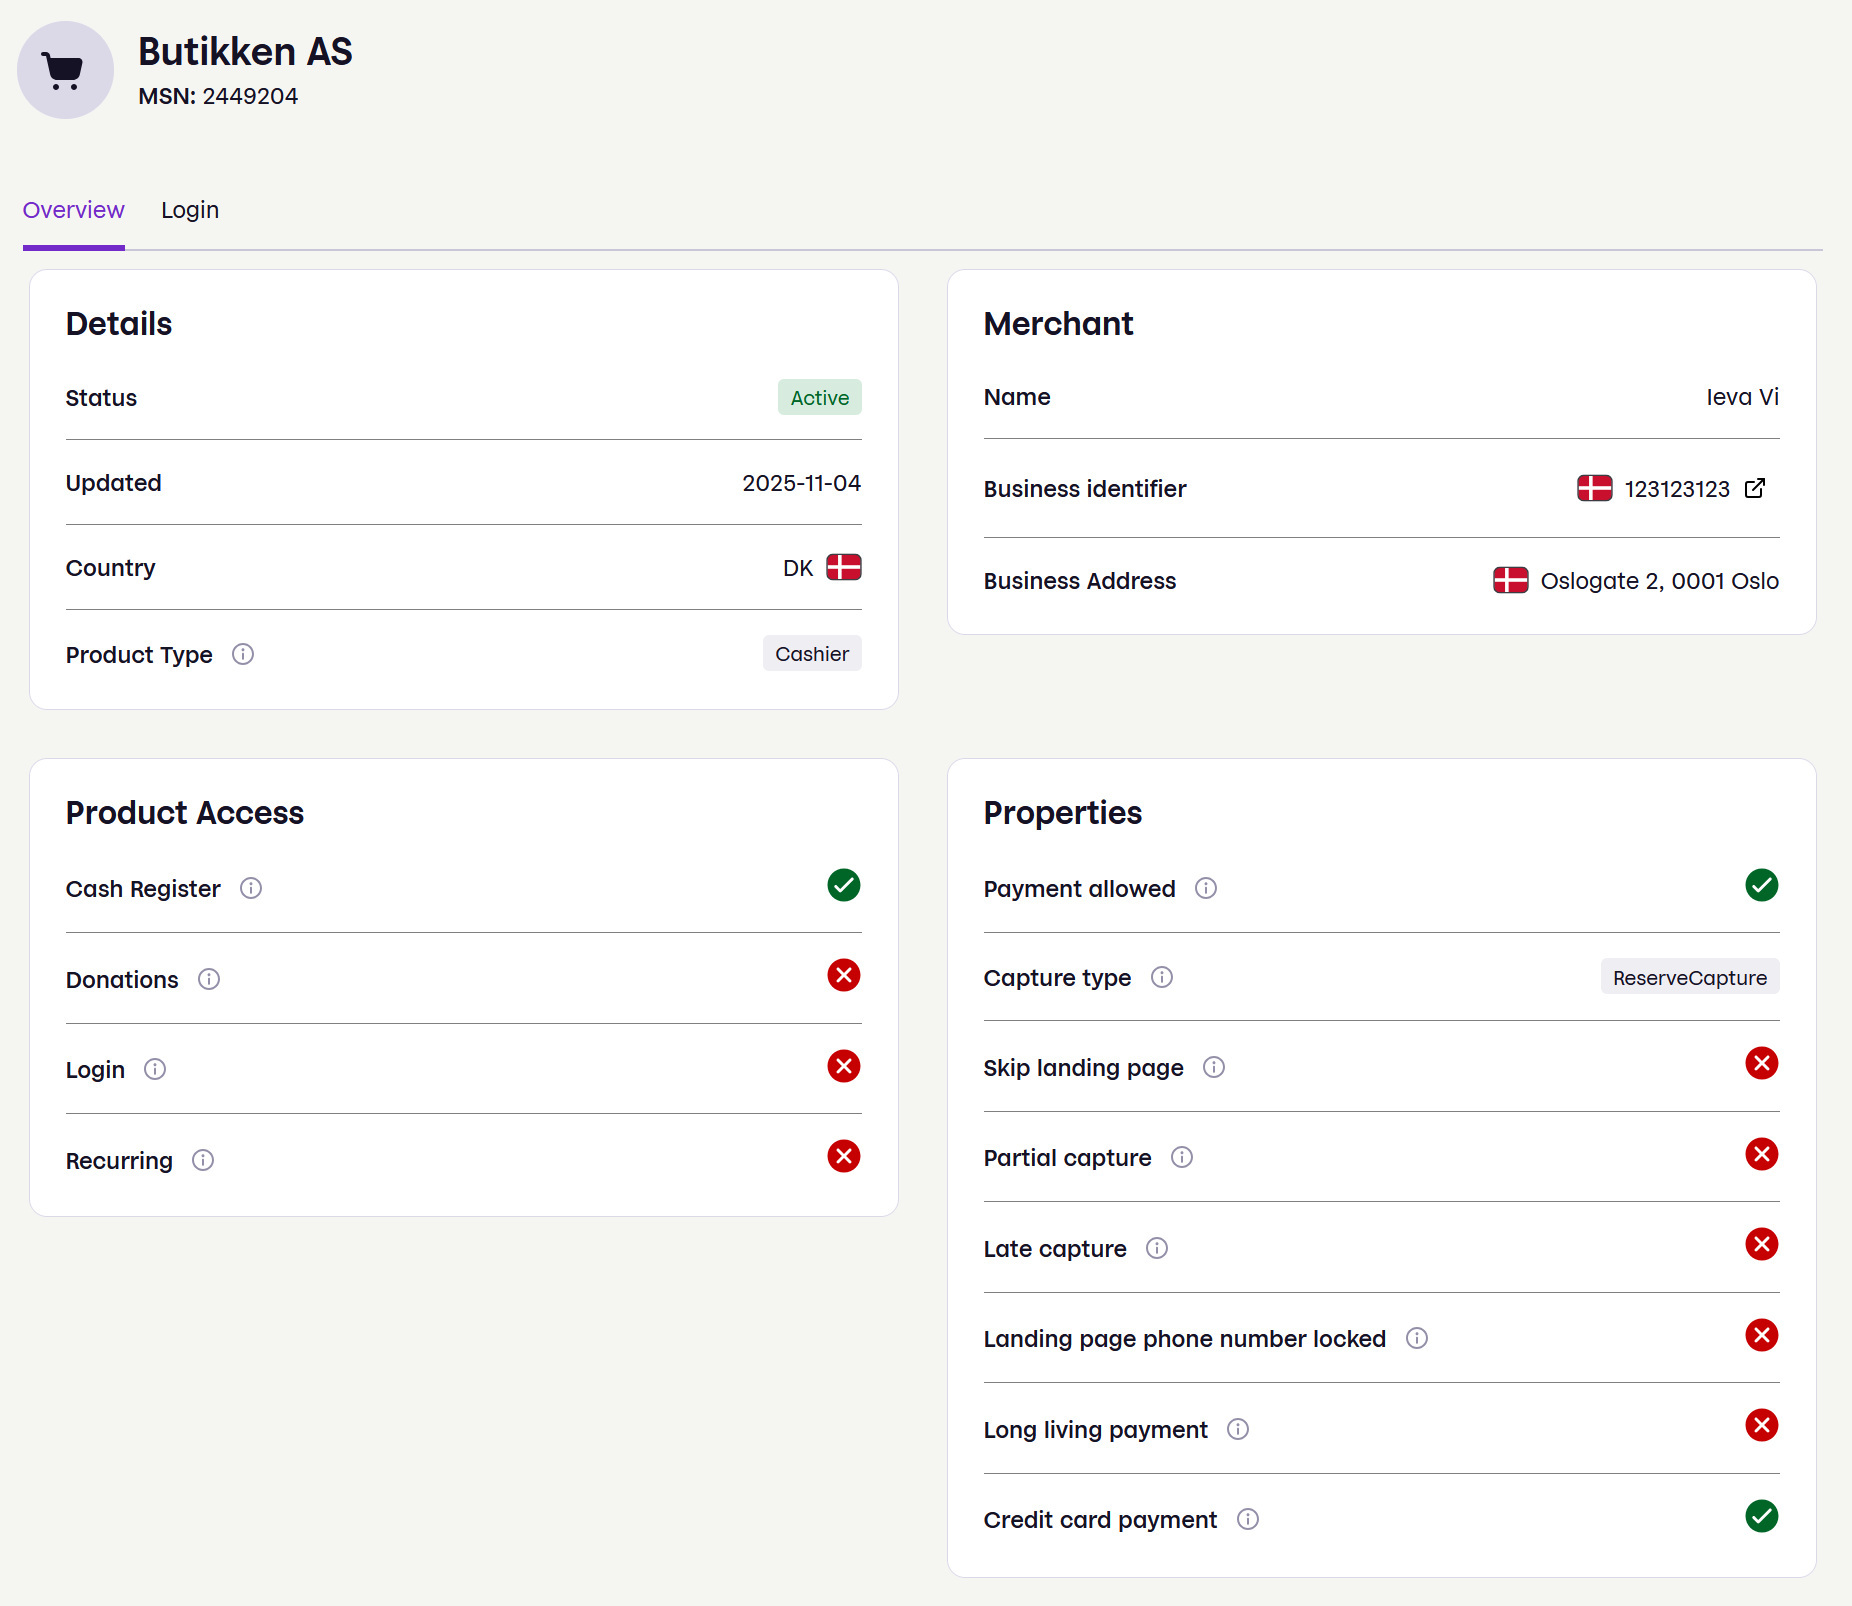Image resolution: width=1852 pixels, height=1606 pixels.
Task: Click the flag next to Business Address
Action: pyautogui.click(x=1512, y=580)
